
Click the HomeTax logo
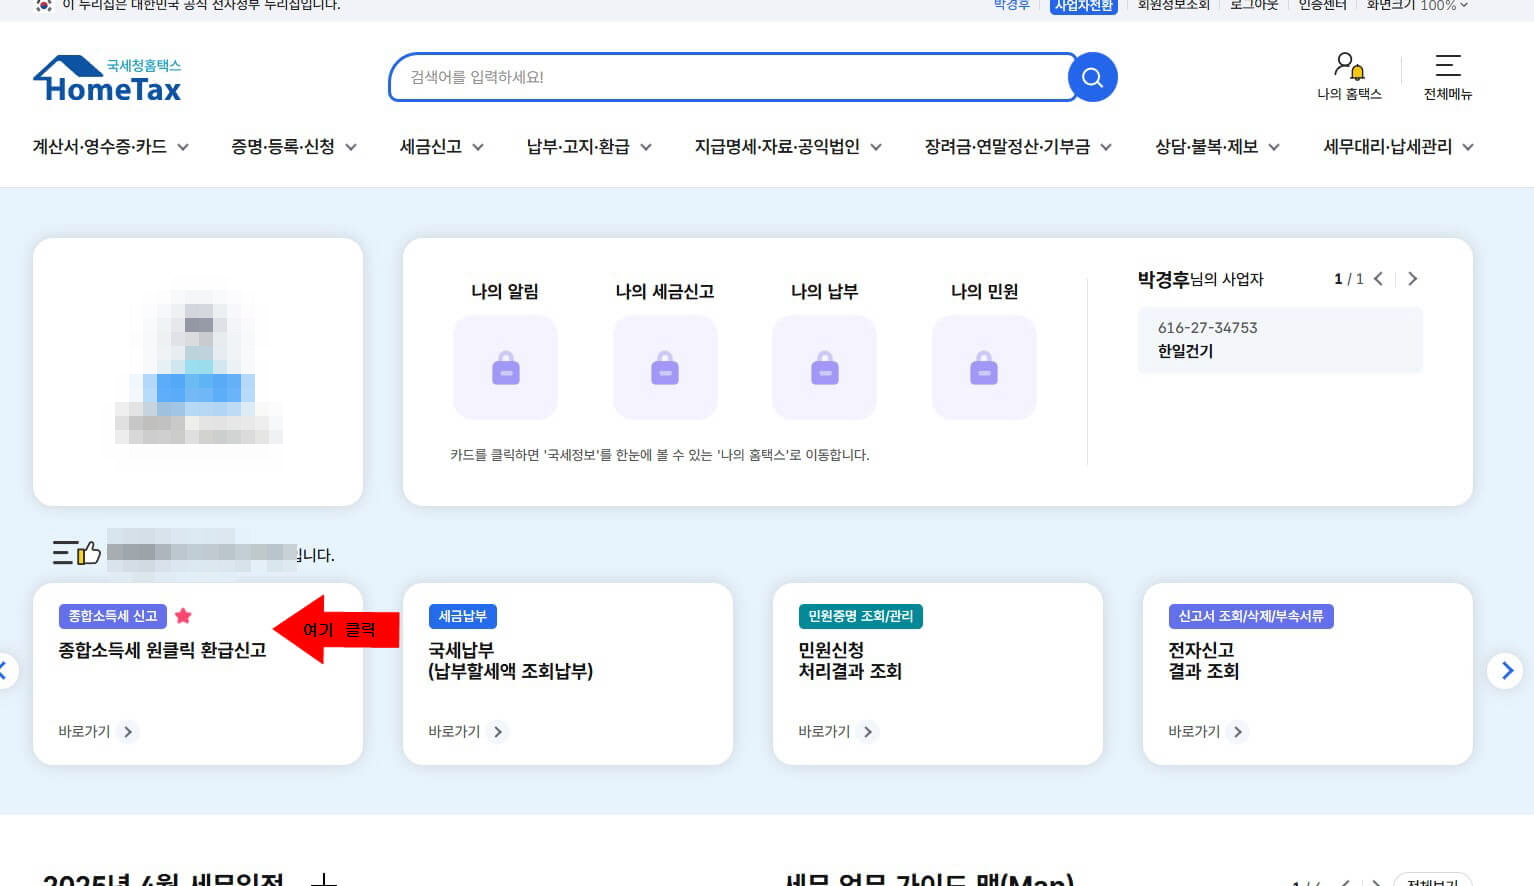coord(107,78)
